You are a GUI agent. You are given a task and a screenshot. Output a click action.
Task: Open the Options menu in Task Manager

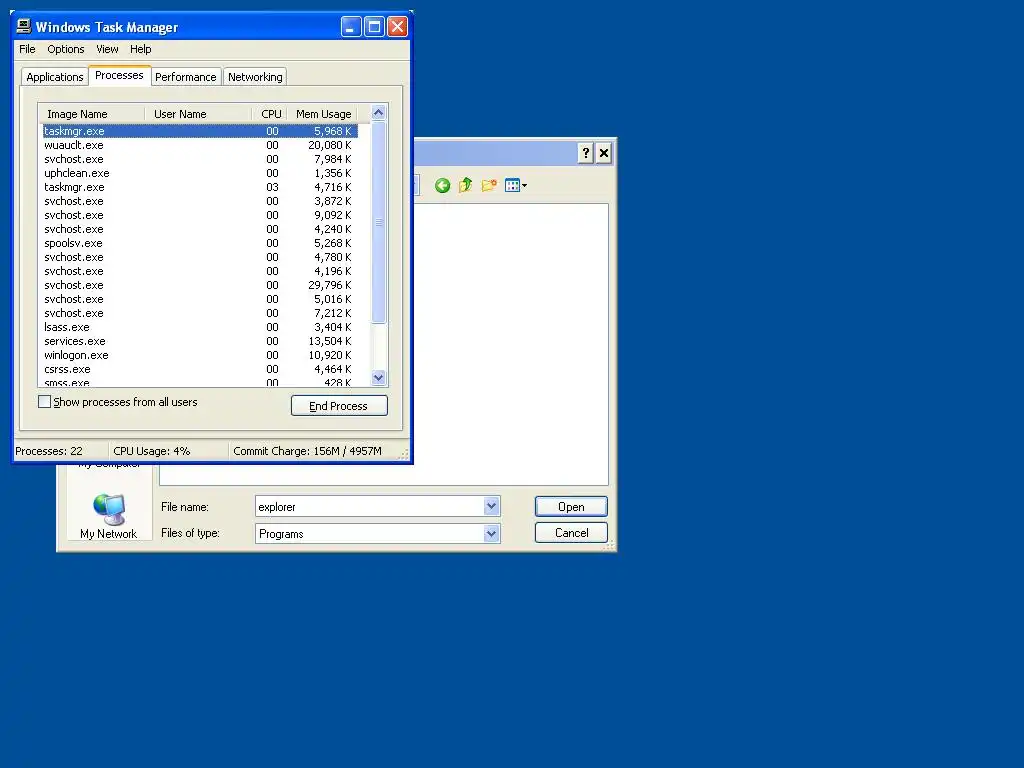[65, 49]
